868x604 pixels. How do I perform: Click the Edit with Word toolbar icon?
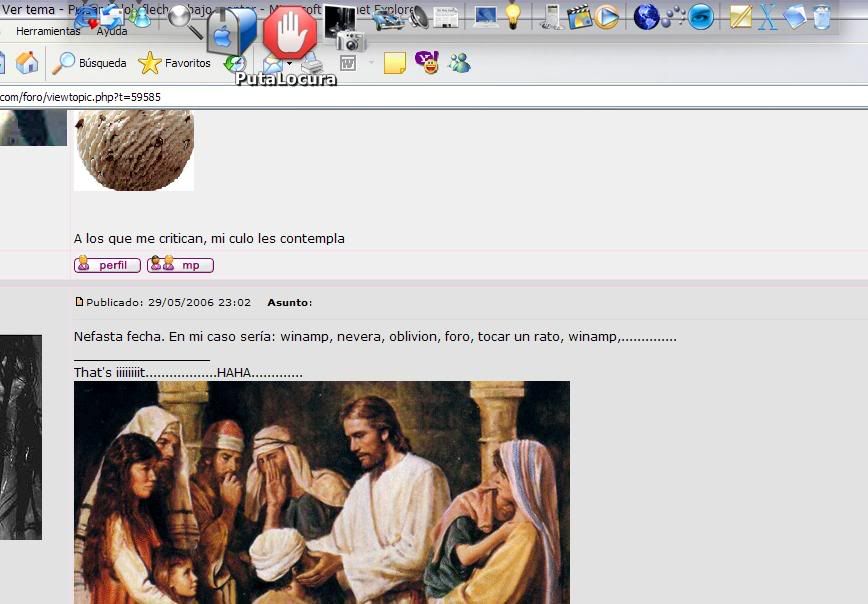[x=348, y=63]
